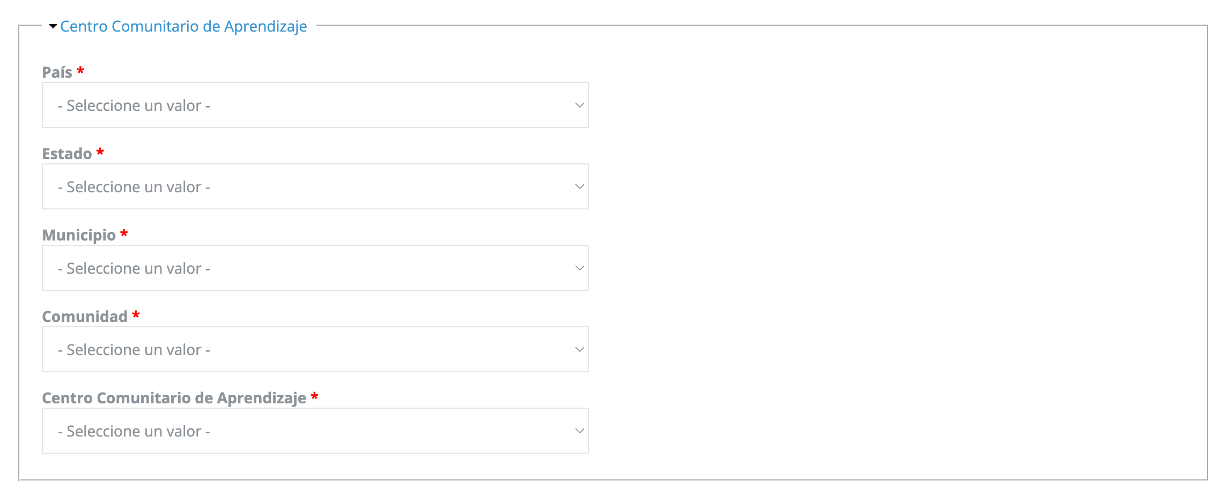Click the chevron arrow in País field
This screenshot has width=1224, height=496.
[x=579, y=105]
